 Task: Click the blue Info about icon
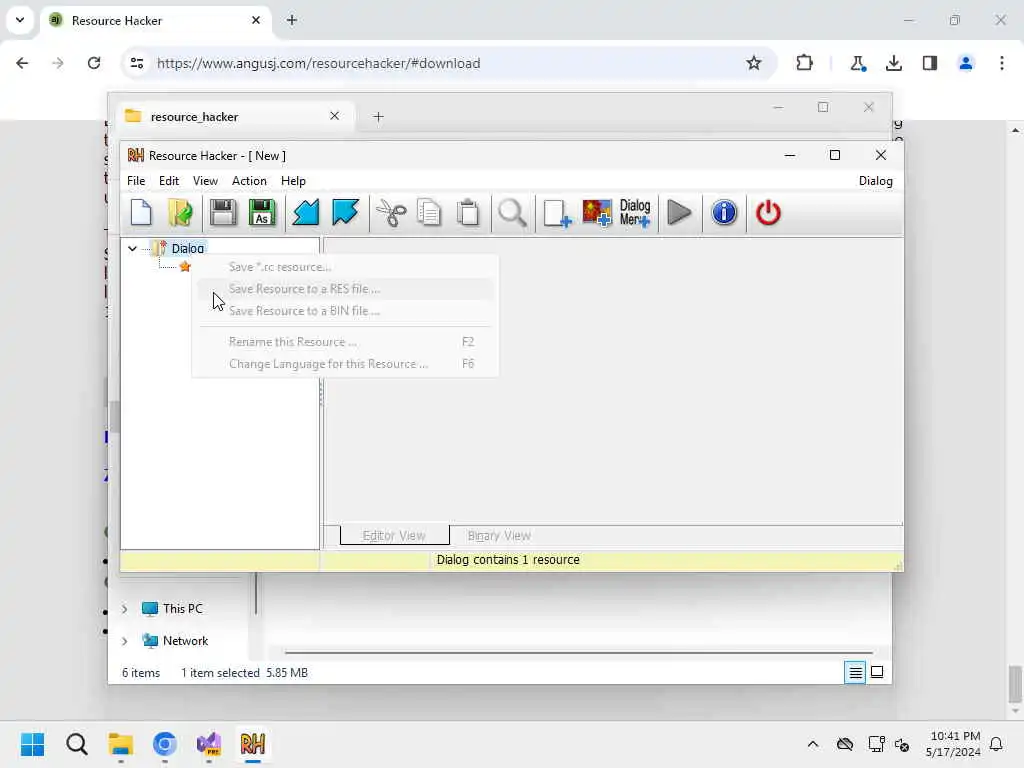724,213
